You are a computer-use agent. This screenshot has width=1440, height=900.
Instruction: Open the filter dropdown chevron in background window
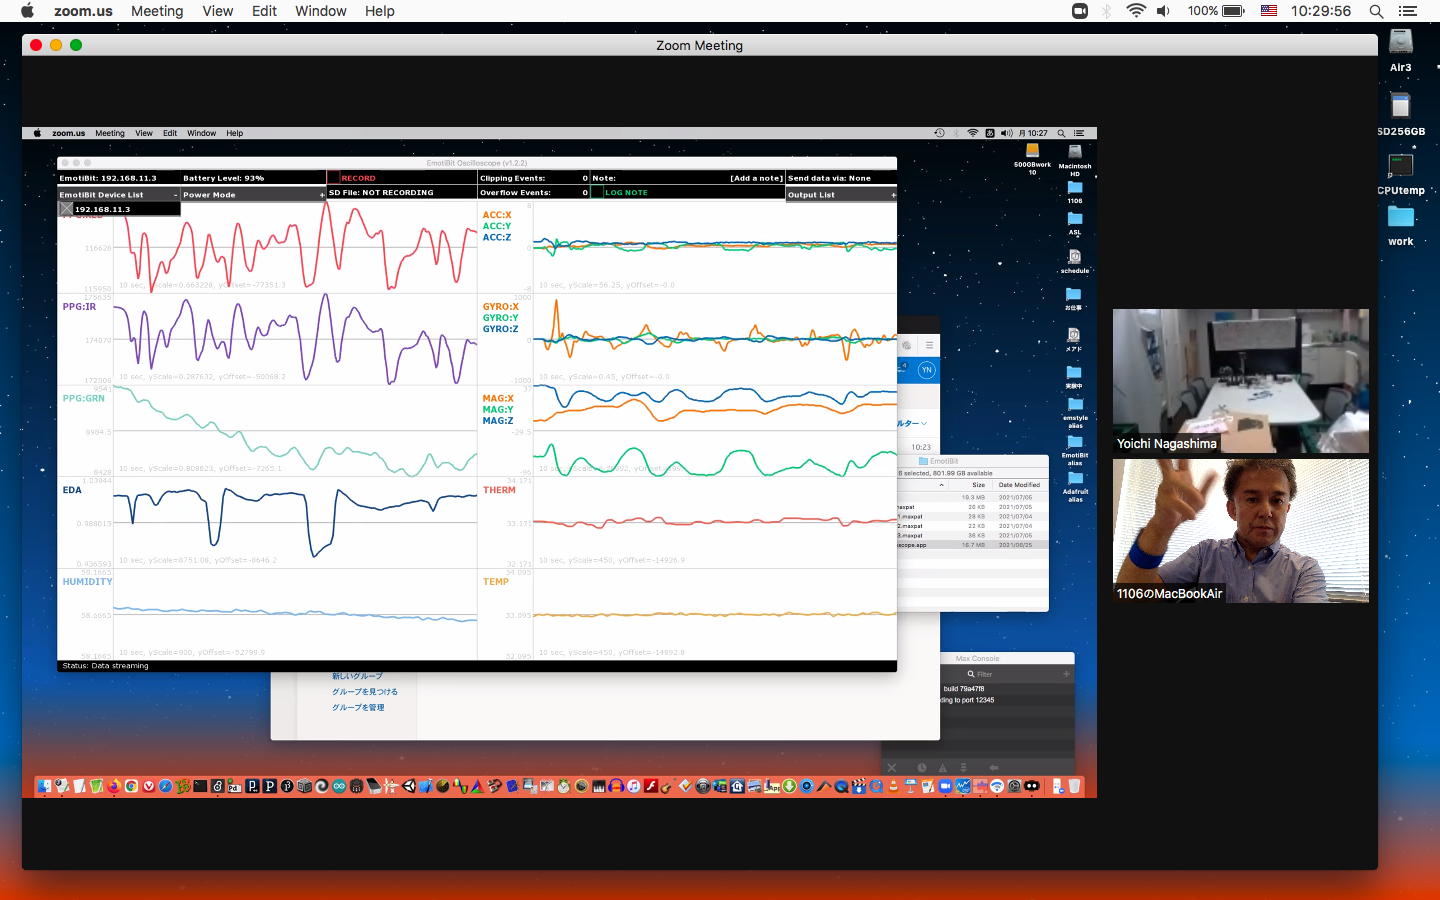coord(924,423)
